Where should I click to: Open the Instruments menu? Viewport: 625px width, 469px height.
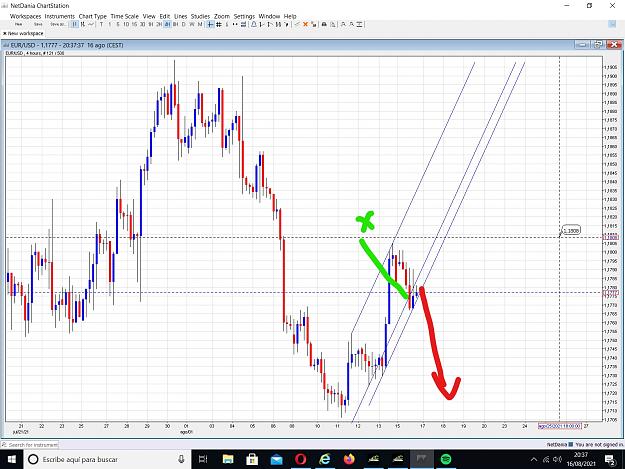[x=60, y=16]
